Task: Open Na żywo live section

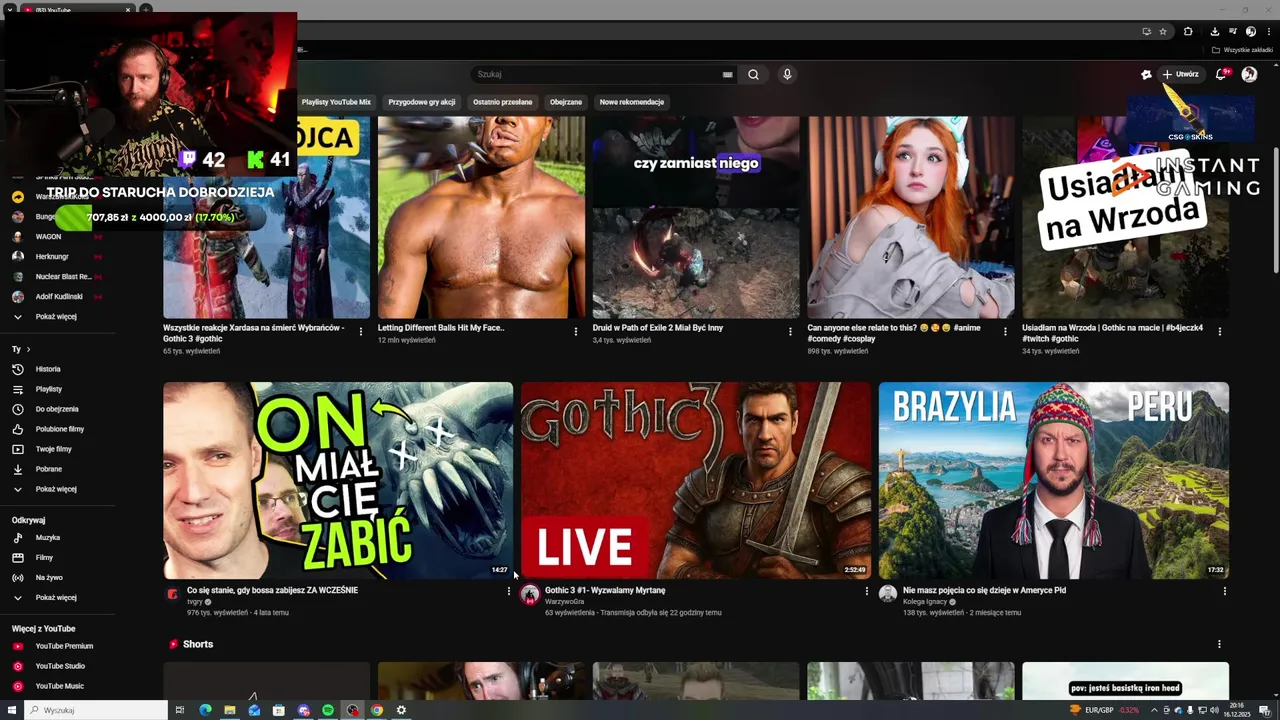Action: (x=49, y=578)
